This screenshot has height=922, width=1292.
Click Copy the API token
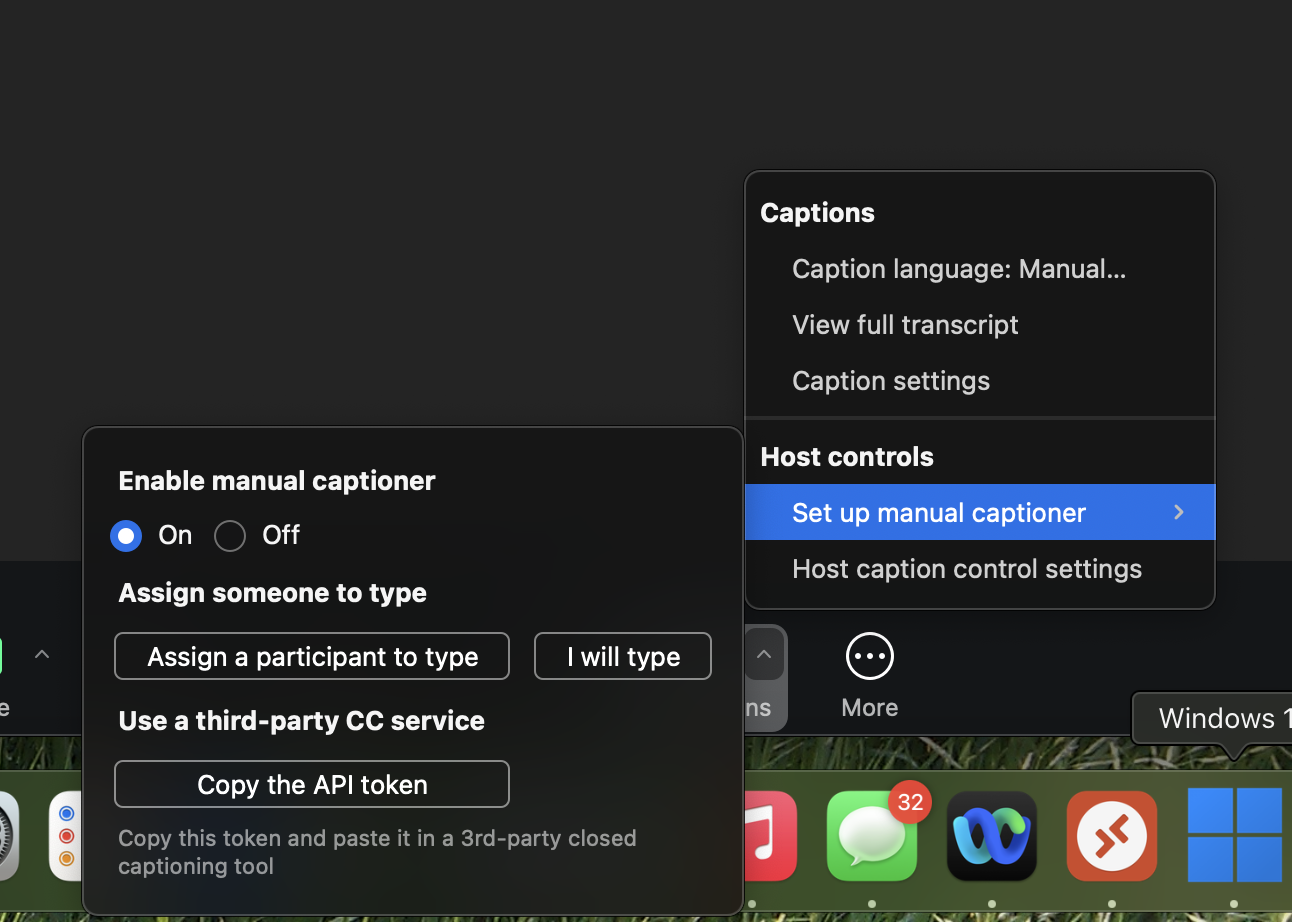(311, 784)
